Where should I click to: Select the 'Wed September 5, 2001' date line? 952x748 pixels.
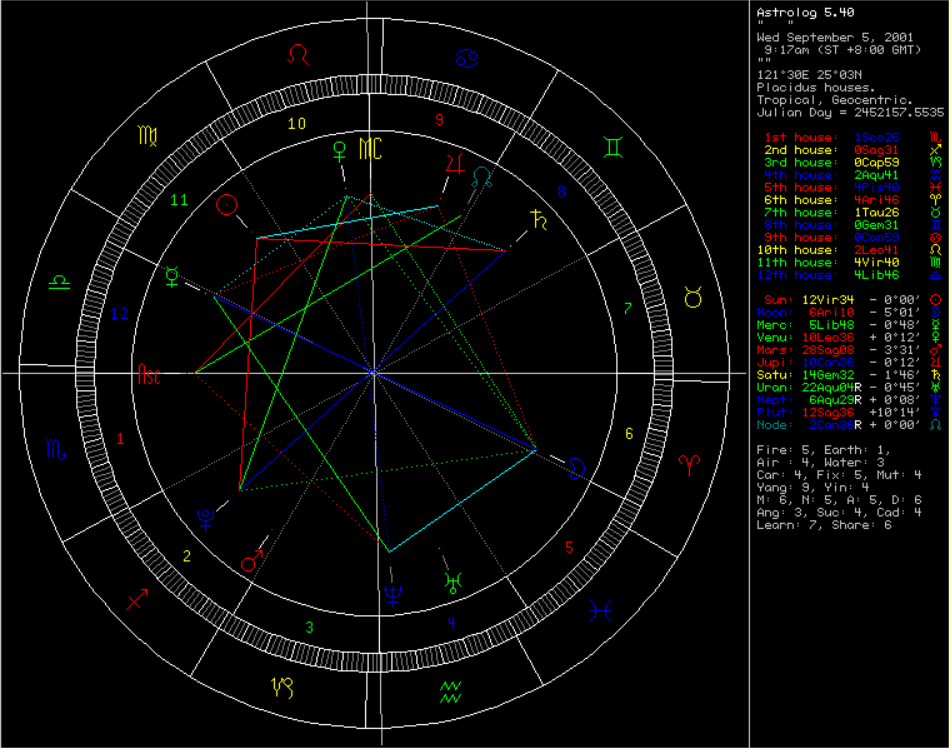coord(835,38)
